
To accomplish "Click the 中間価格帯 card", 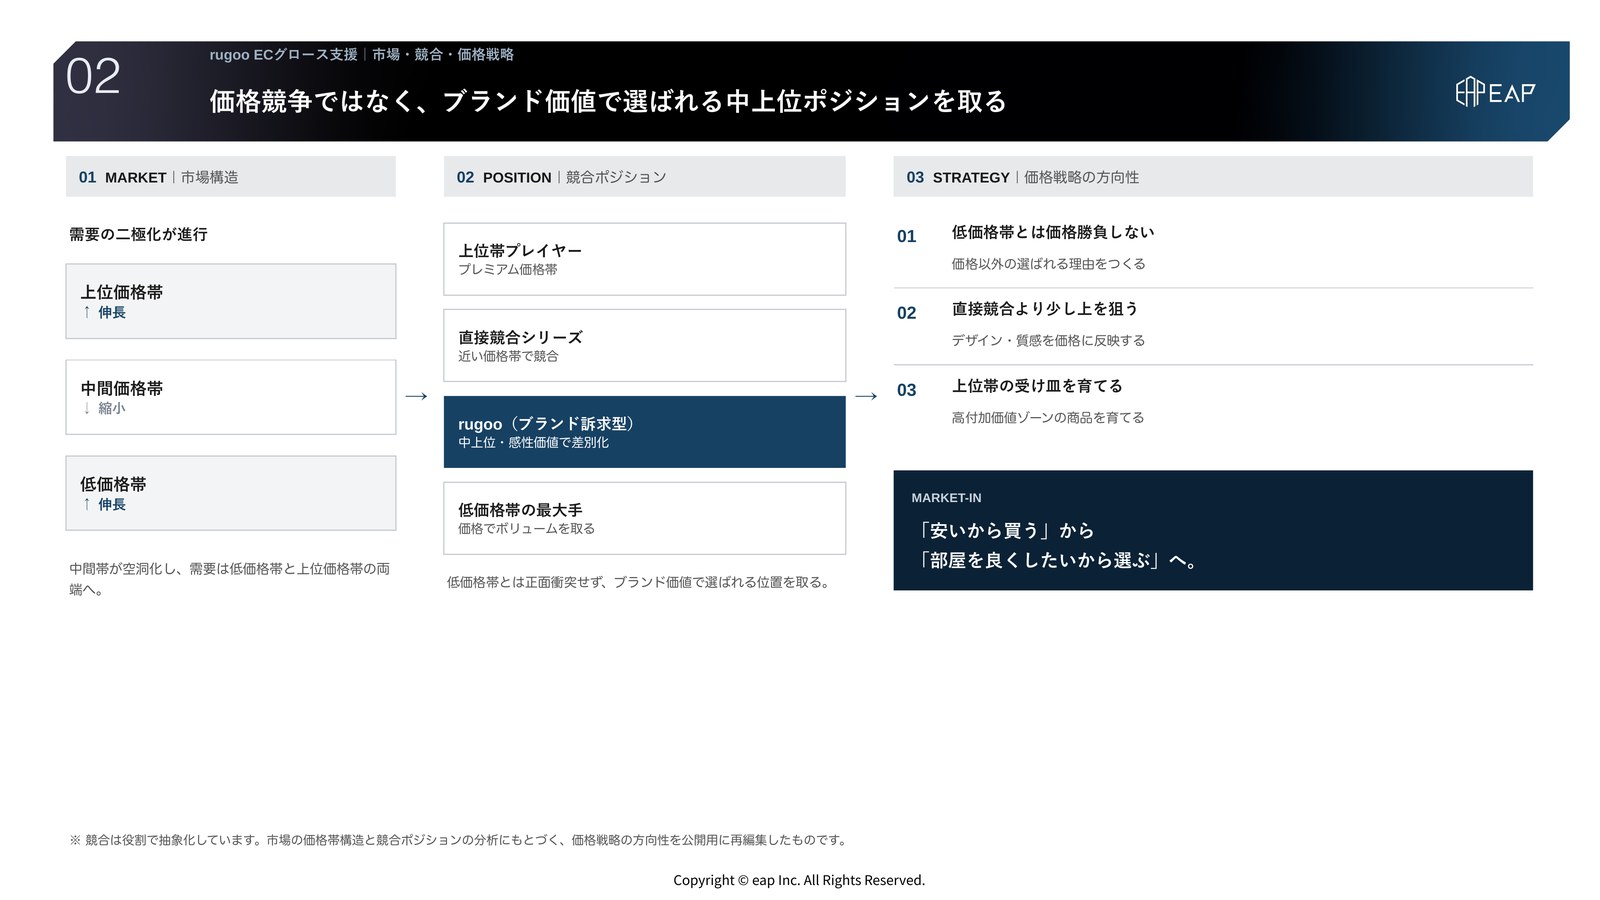I will (231, 397).
